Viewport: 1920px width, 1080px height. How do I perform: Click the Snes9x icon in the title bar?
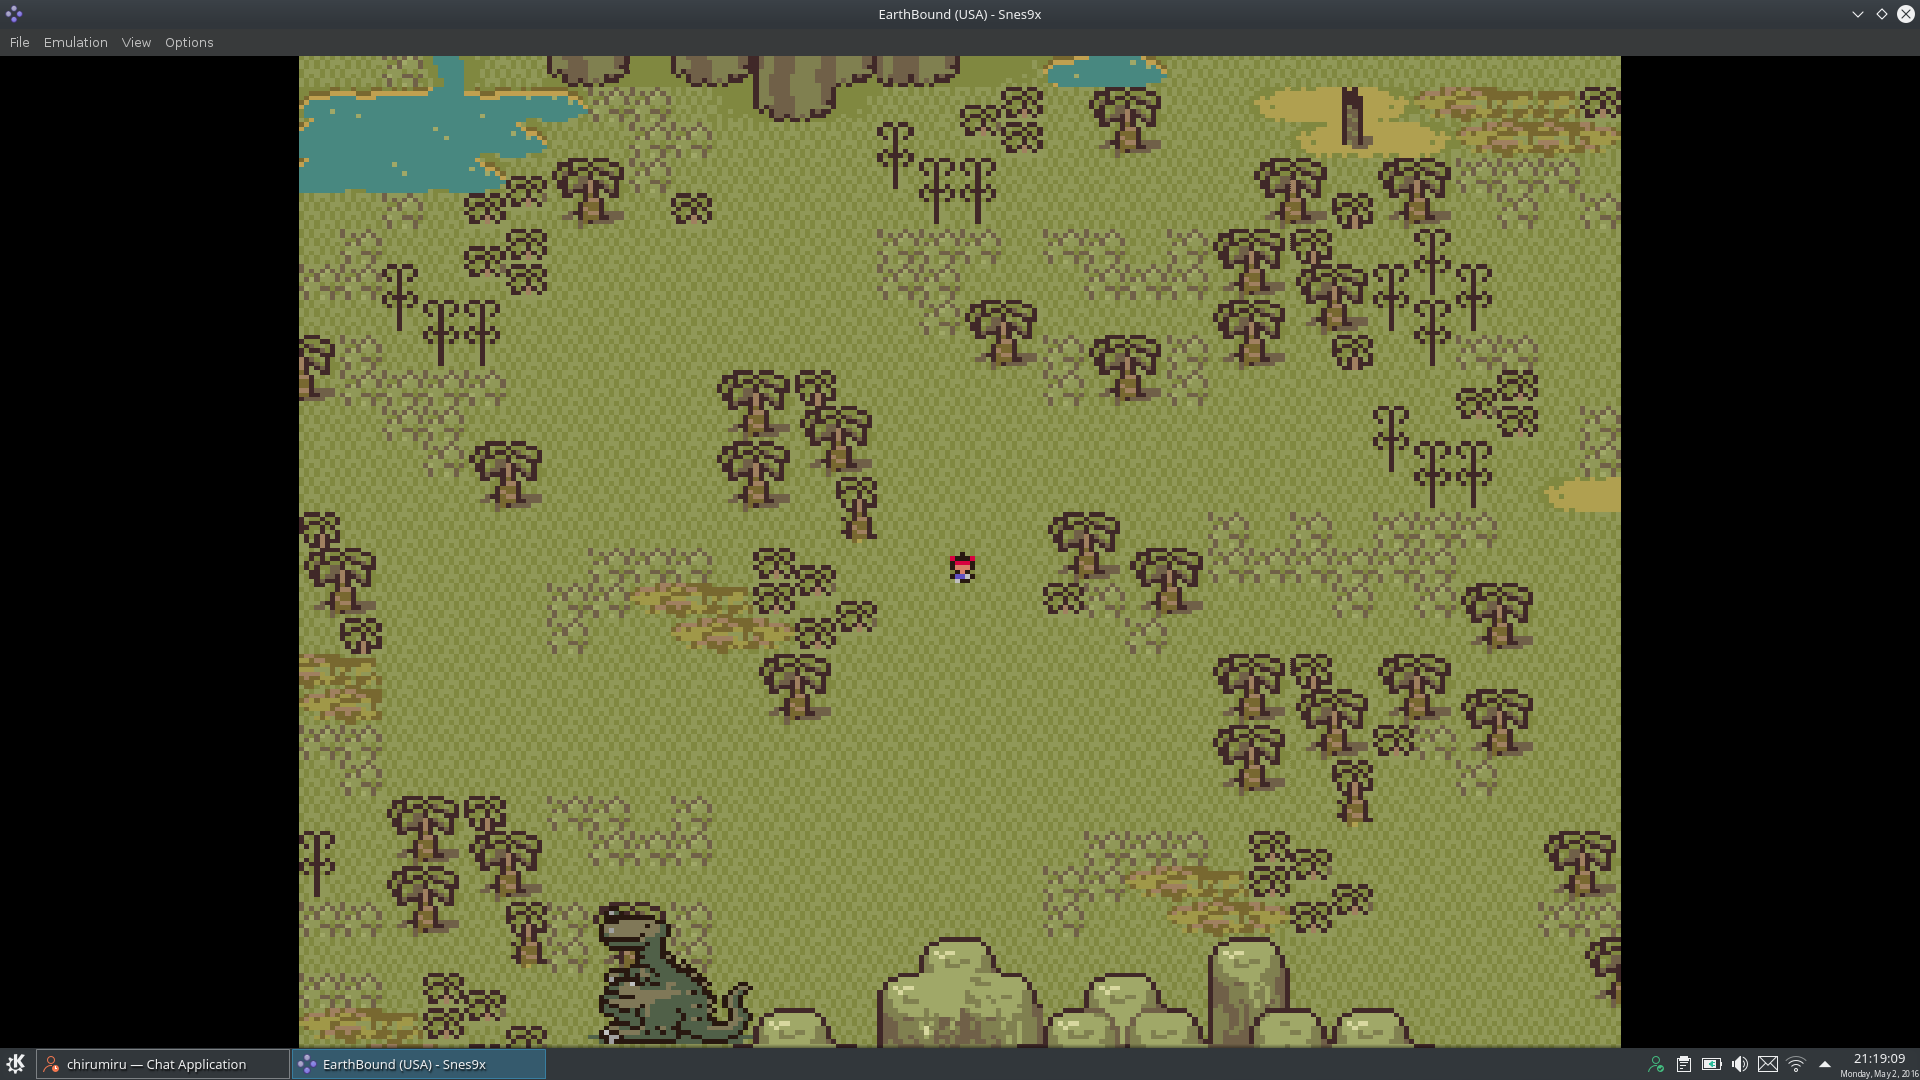click(14, 14)
